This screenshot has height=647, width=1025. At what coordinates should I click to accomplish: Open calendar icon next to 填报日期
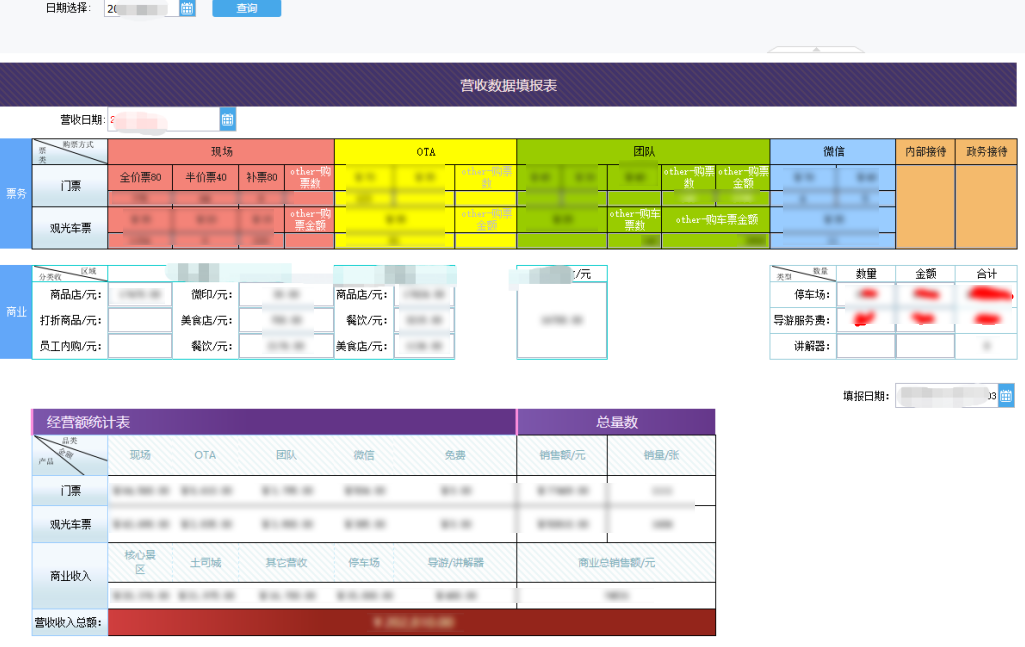[x=1006, y=395]
